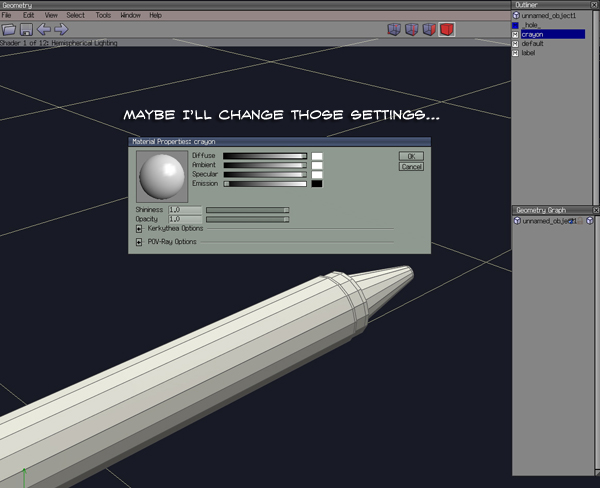Adjust the Emission gradient slider
The image size is (600, 488).
tap(265, 184)
